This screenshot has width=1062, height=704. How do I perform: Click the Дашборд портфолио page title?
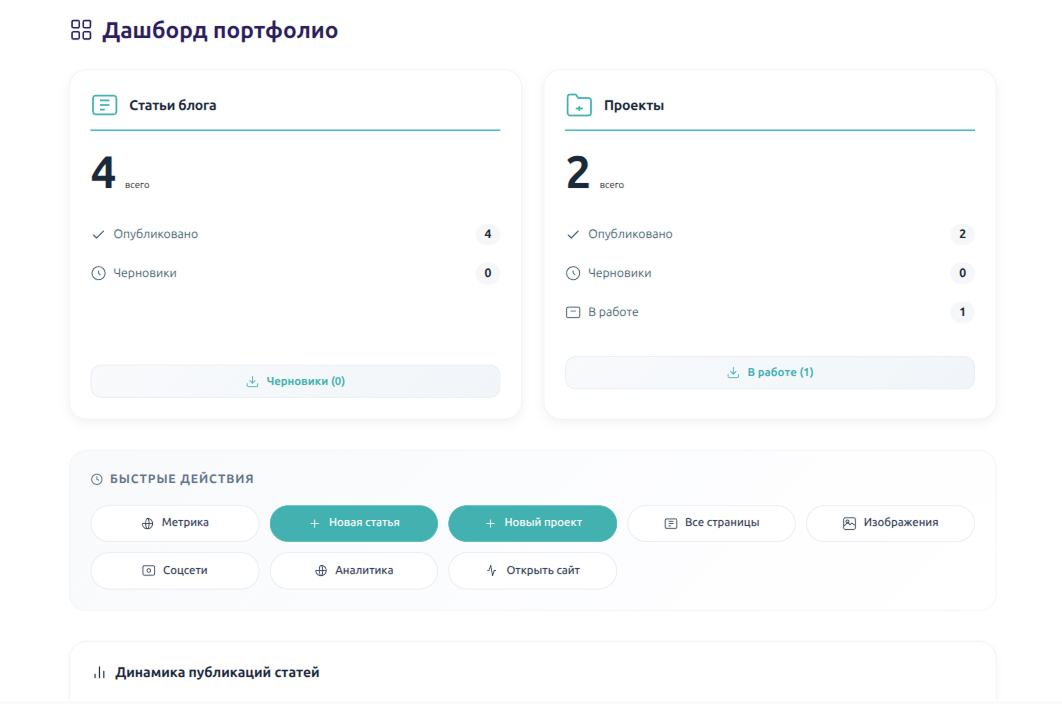click(x=220, y=30)
